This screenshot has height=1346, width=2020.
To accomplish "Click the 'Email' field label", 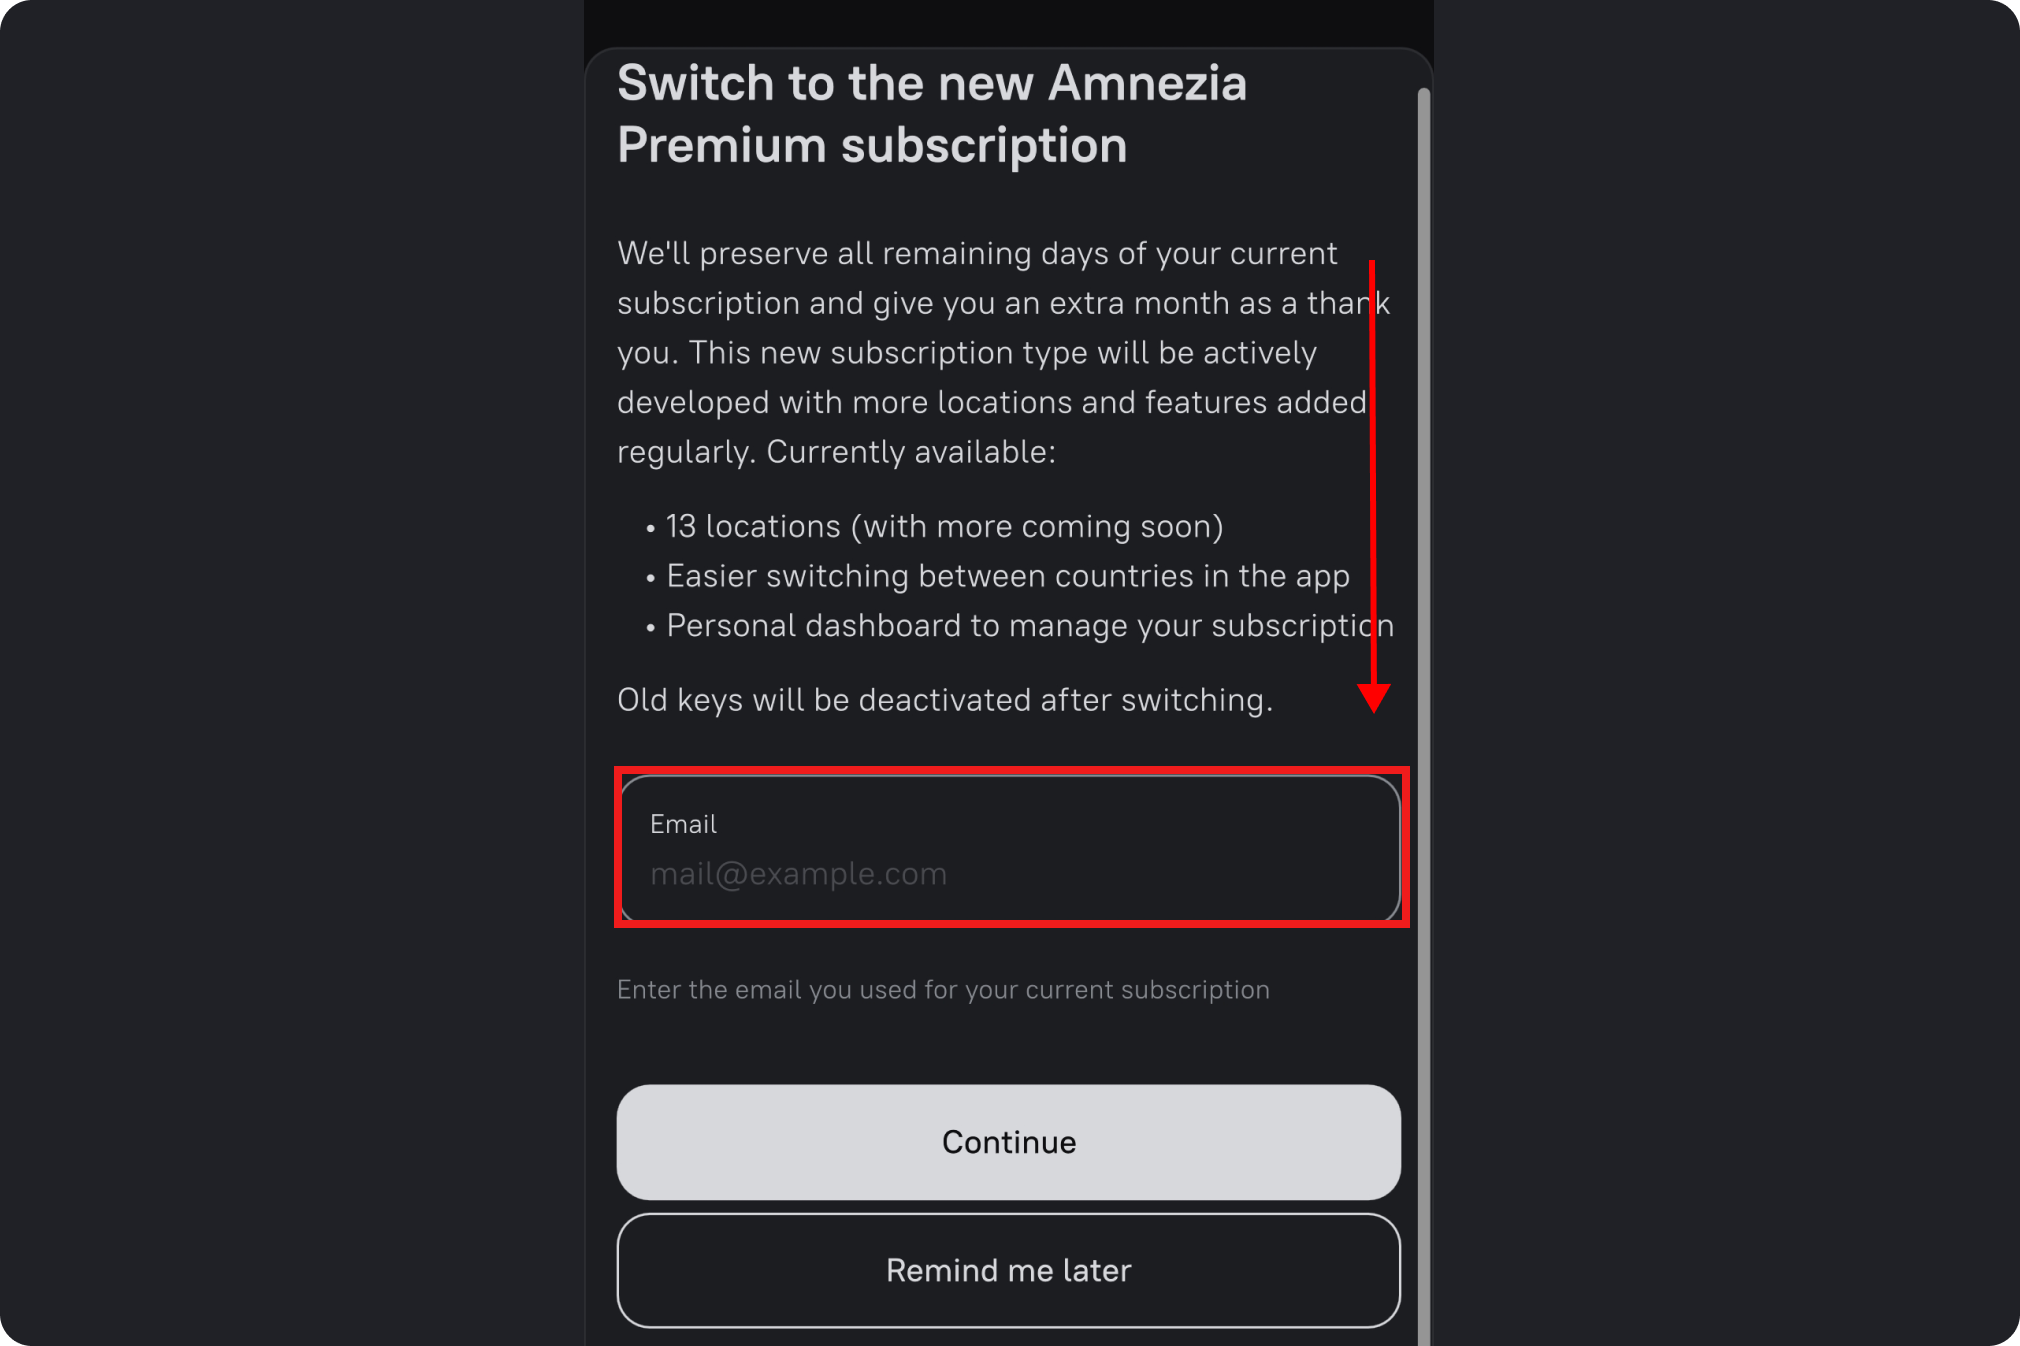I will pyautogui.click(x=683, y=824).
